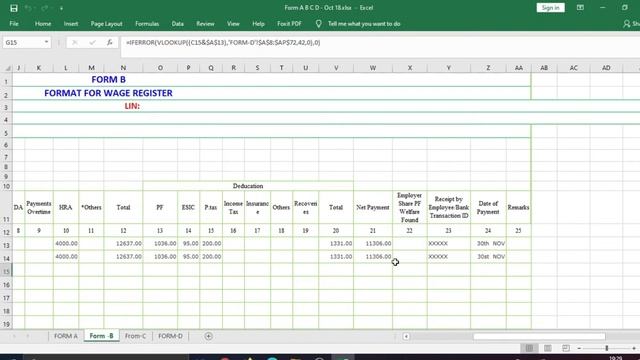Switch to the FORM-D sheet tab
Viewport: 640px width, 360px height.
click(x=170, y=336)
